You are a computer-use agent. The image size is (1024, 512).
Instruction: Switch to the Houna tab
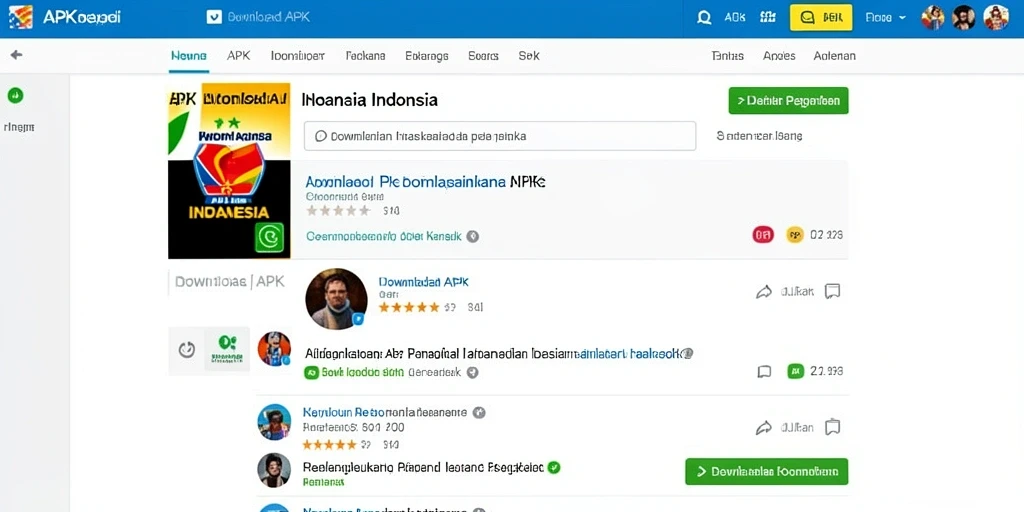click(189, 56)
